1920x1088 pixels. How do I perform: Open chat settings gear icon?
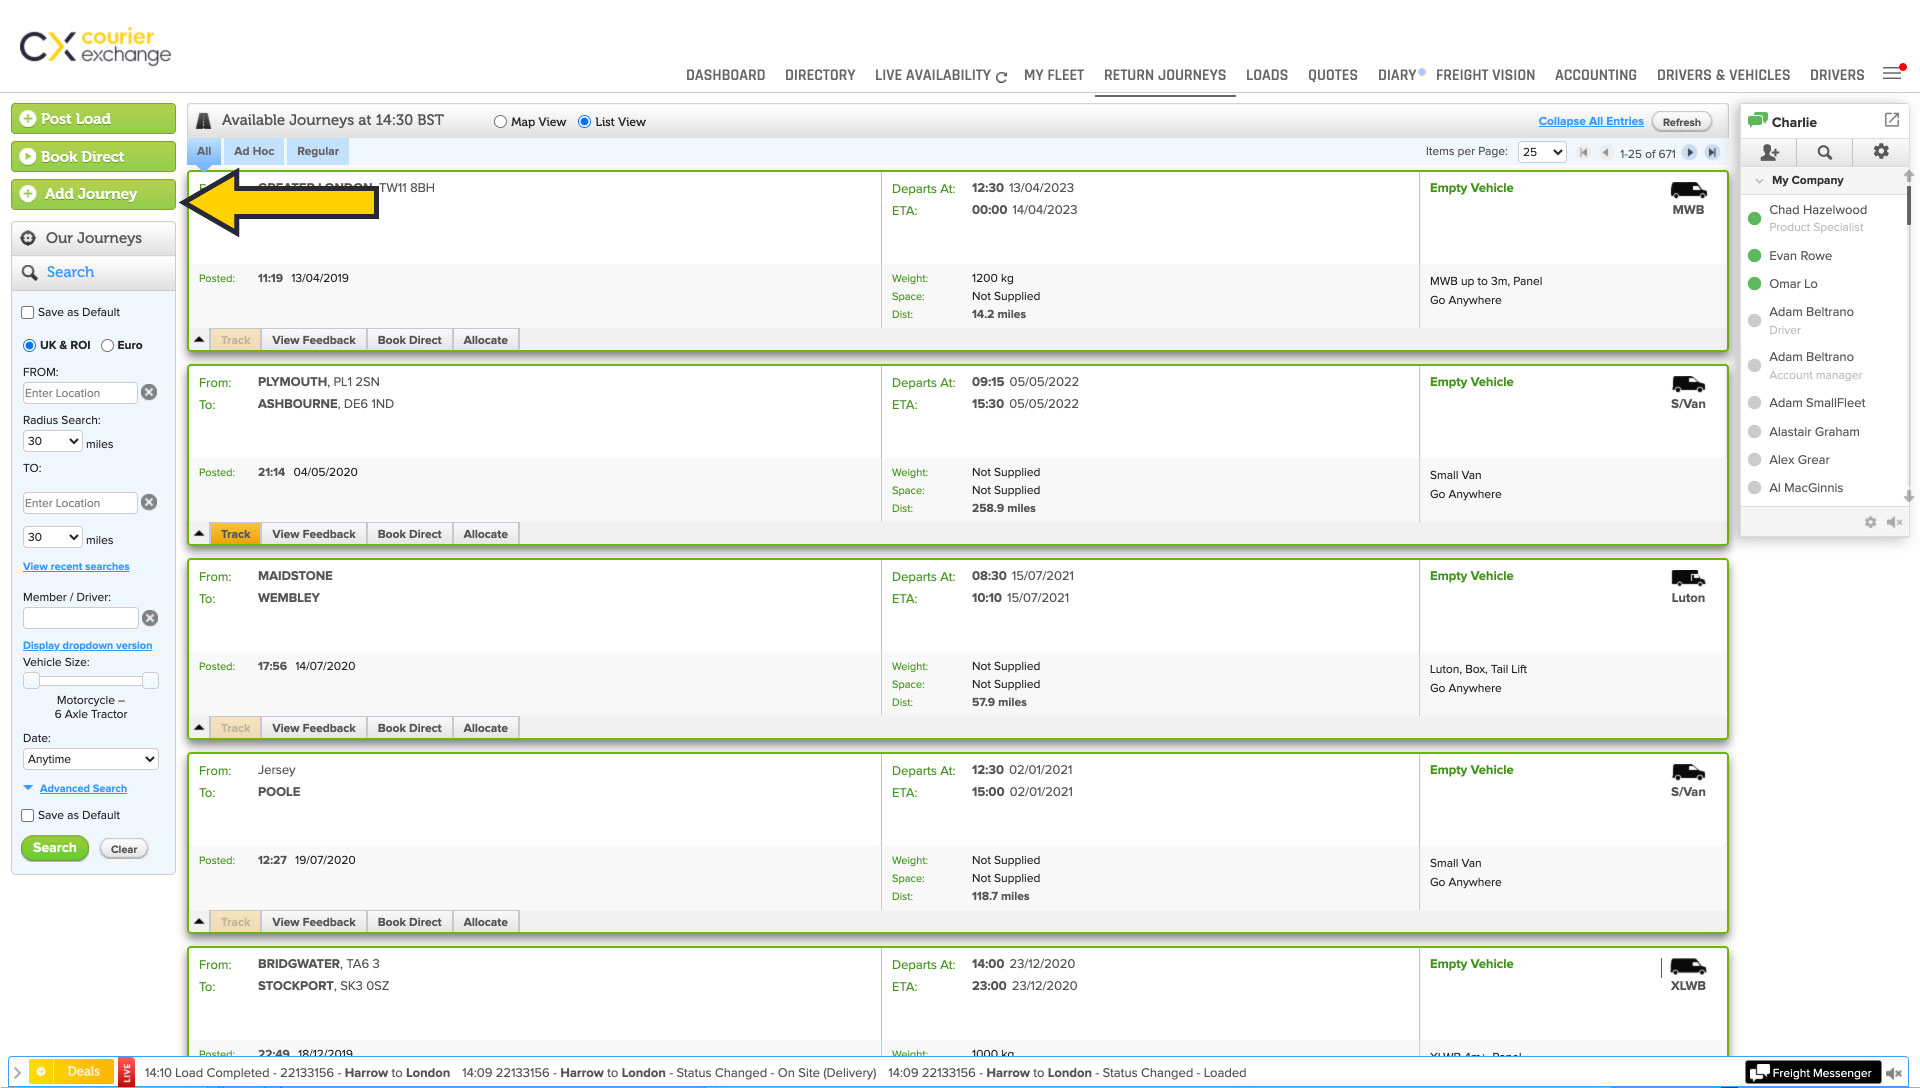click(x=1880, y=151)
